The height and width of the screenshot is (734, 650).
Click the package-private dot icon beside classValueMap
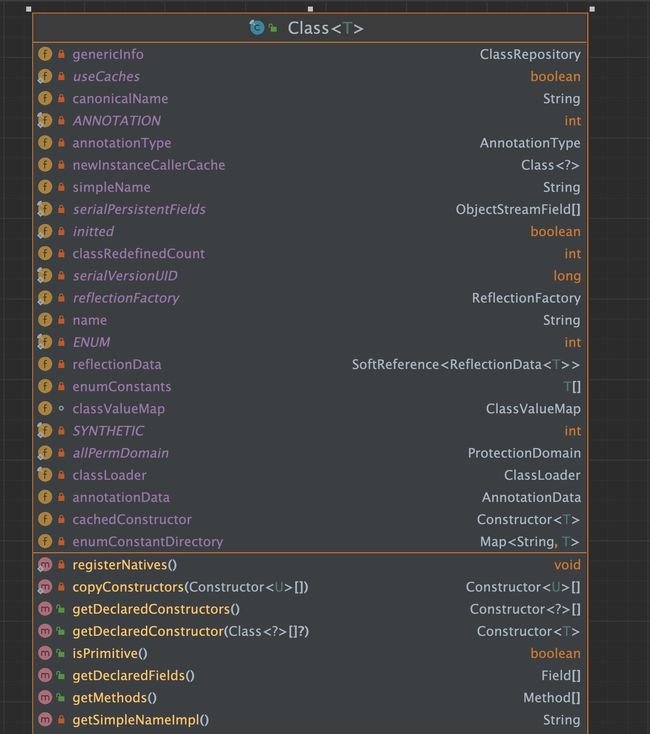point(61,408)
